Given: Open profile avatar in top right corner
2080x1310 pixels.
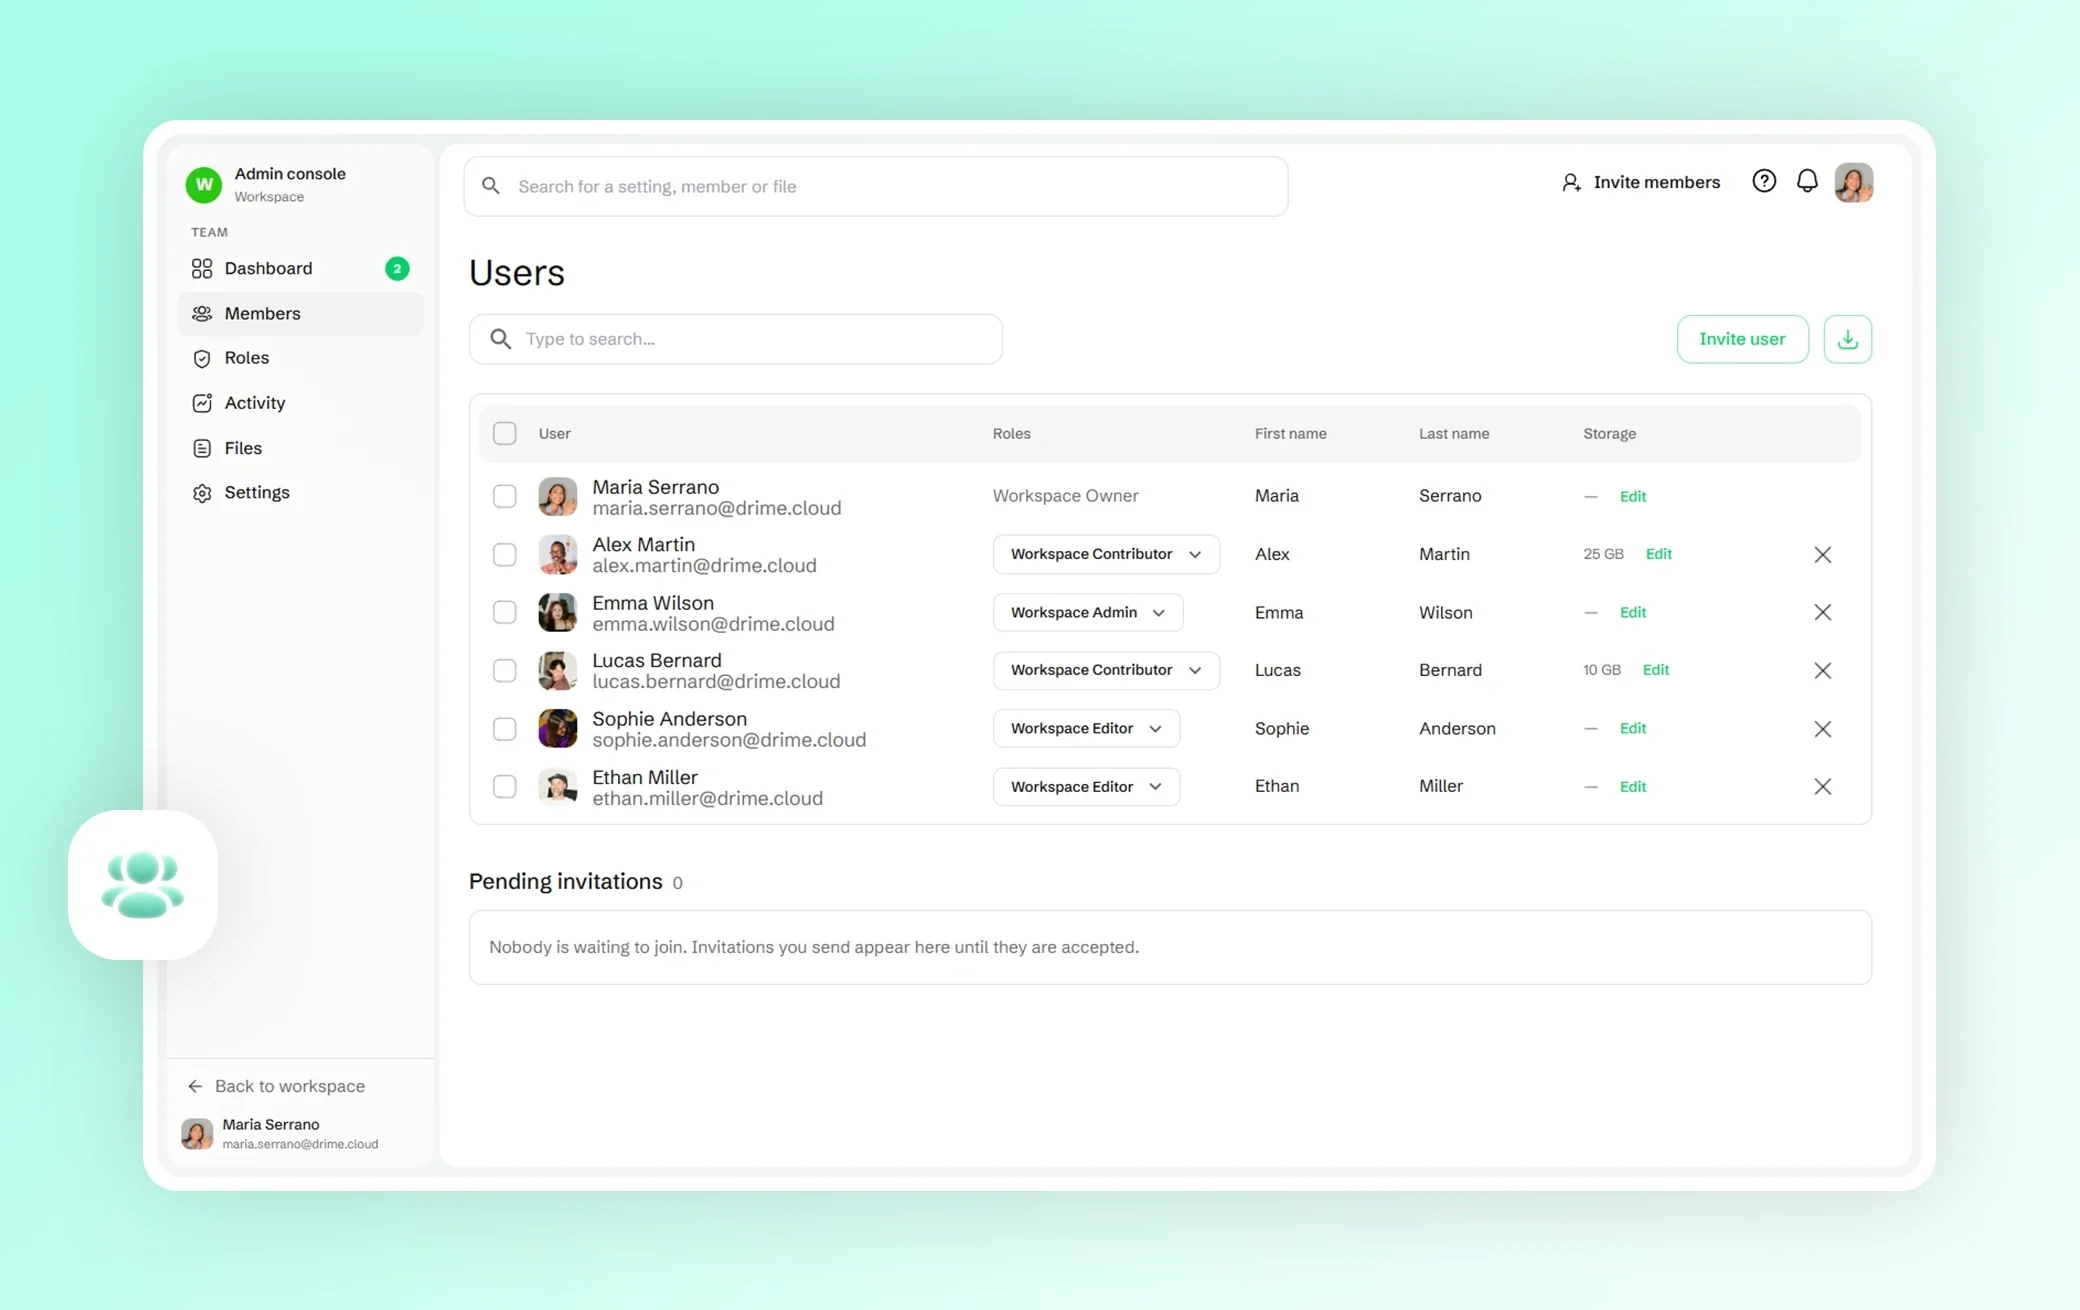Looking at the screenshot, I should click(x=1853, y=182).
